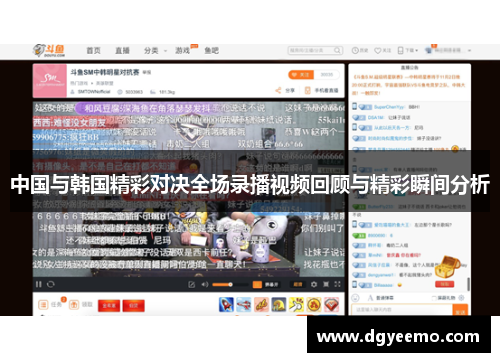Image resolution: width=500 pixels, height=362 pixels.
Task: Click the first red button below the player
Action: [109, 306]
